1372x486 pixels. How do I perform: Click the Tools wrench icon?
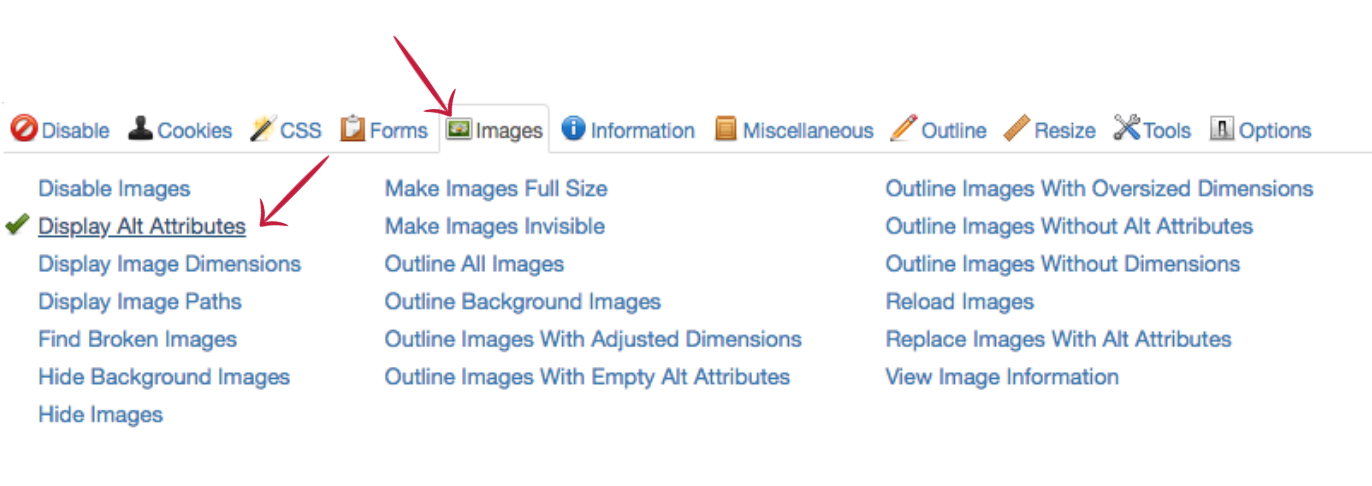(x=1126, y=129)
